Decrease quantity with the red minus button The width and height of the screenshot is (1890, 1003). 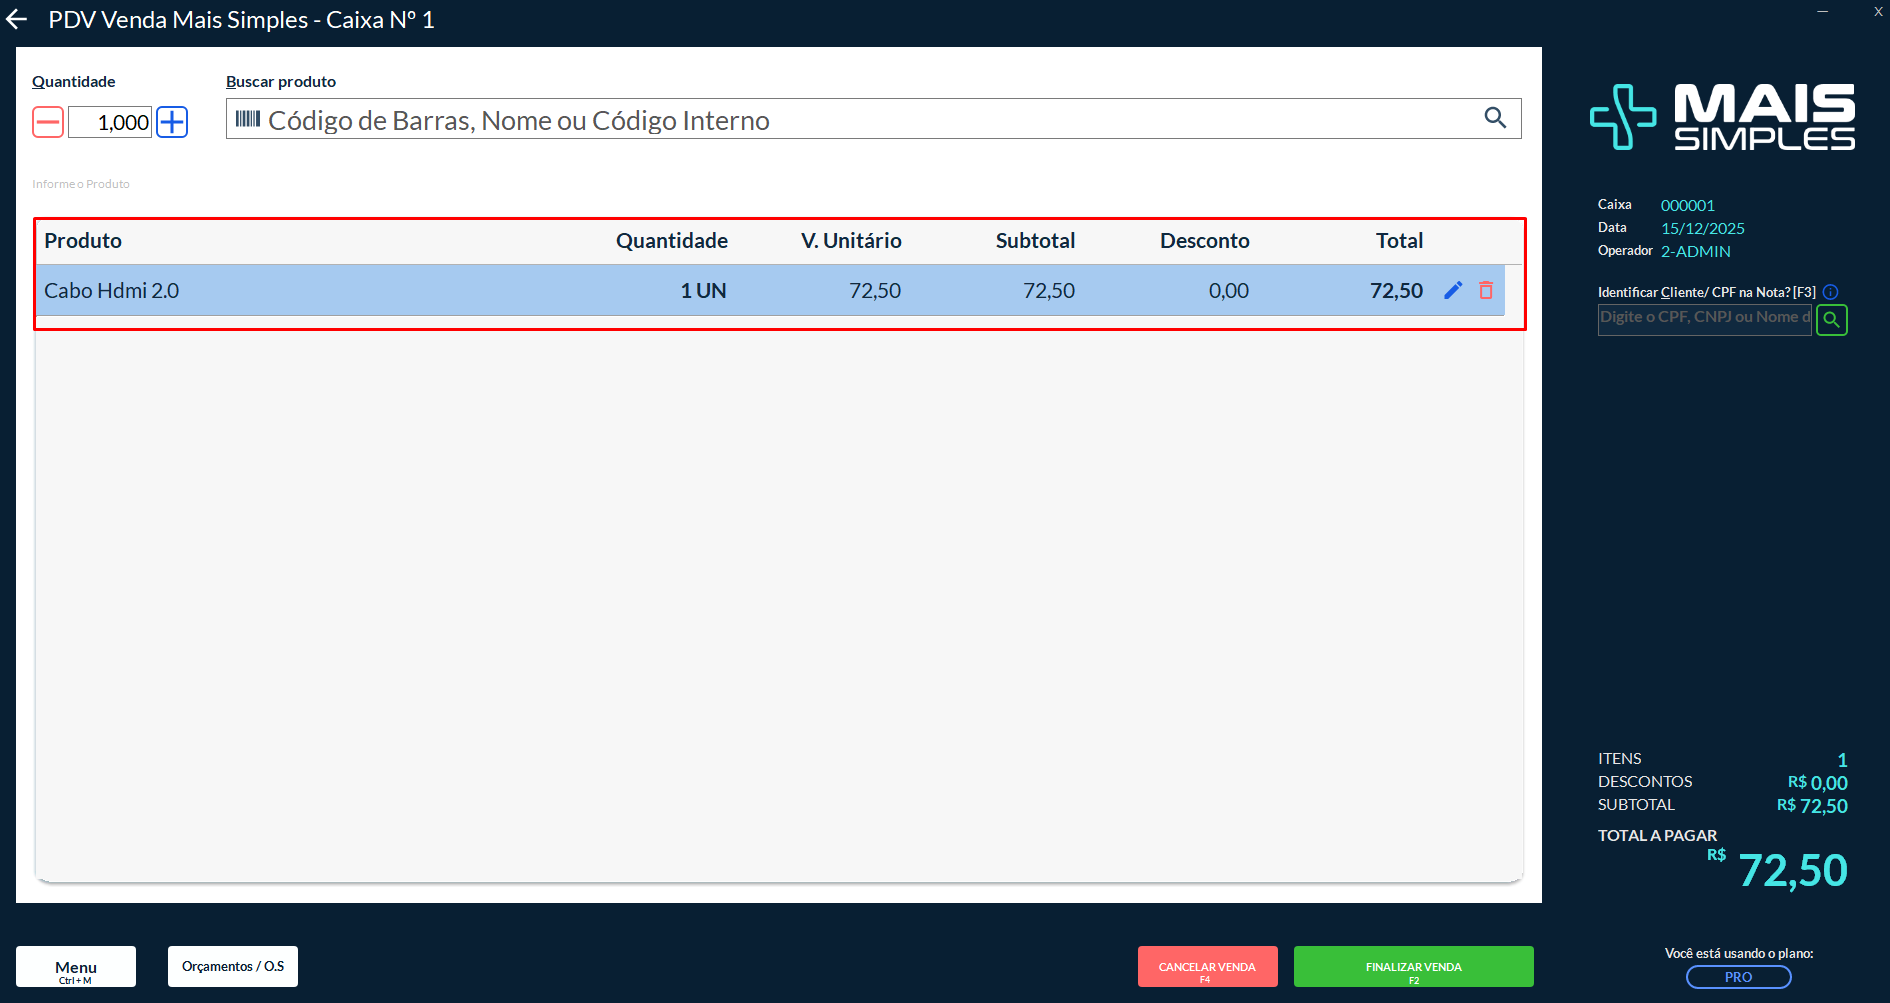[x=48, y=122]
